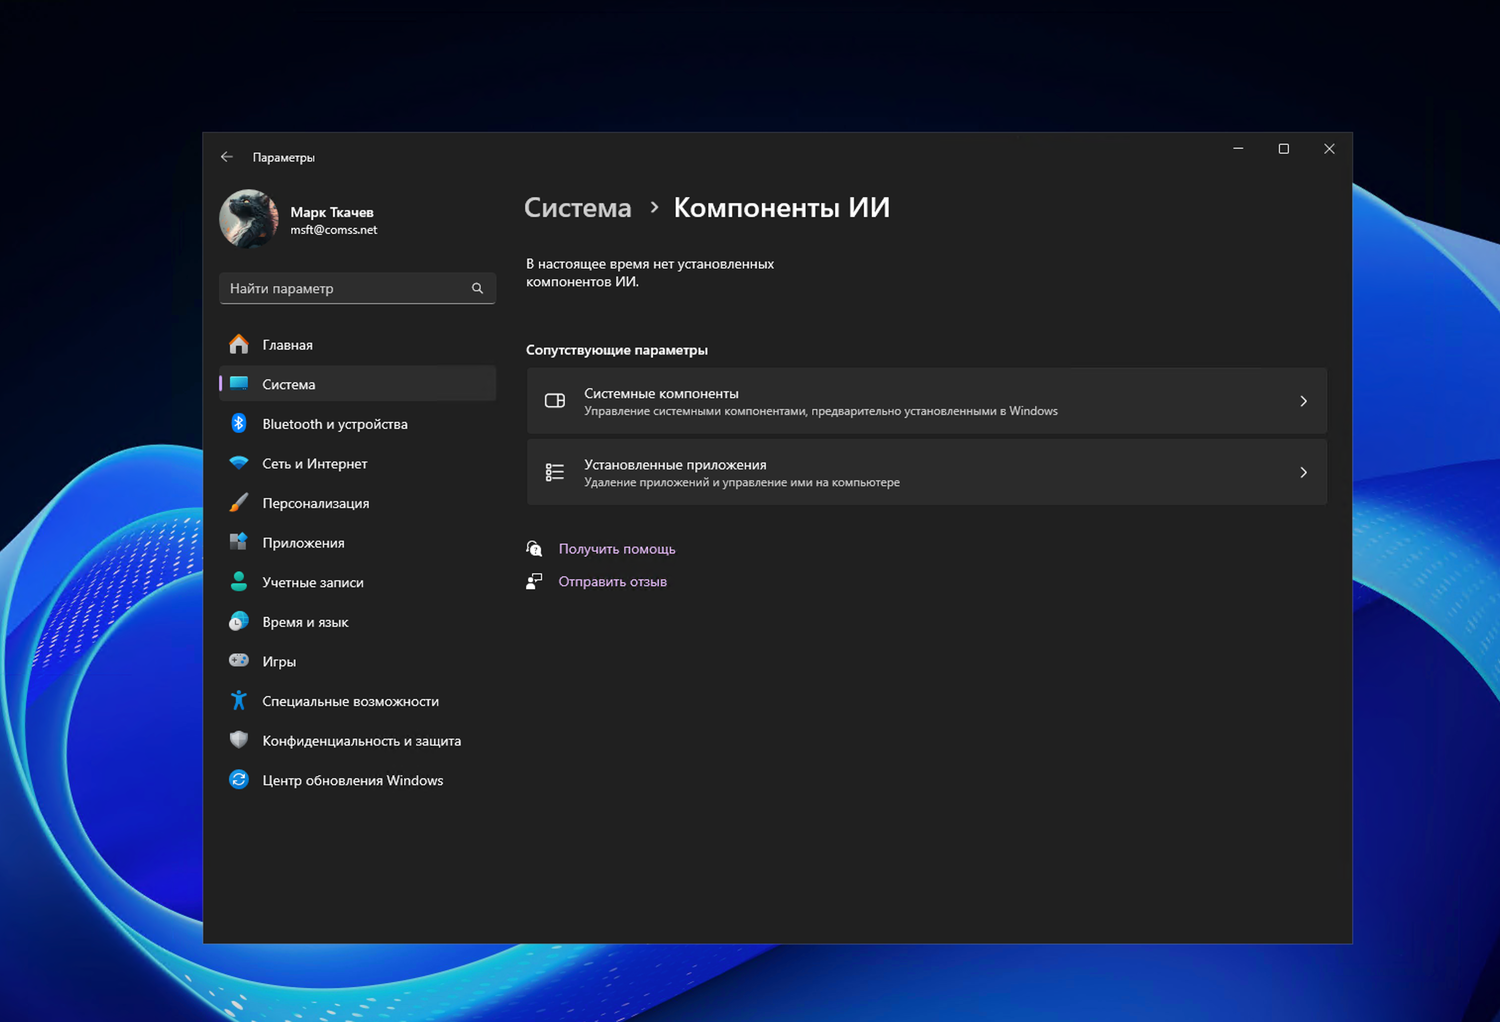Open the Главная home icon
The height and width of the screenshot is (1022, 1500).
click(238, 344)
